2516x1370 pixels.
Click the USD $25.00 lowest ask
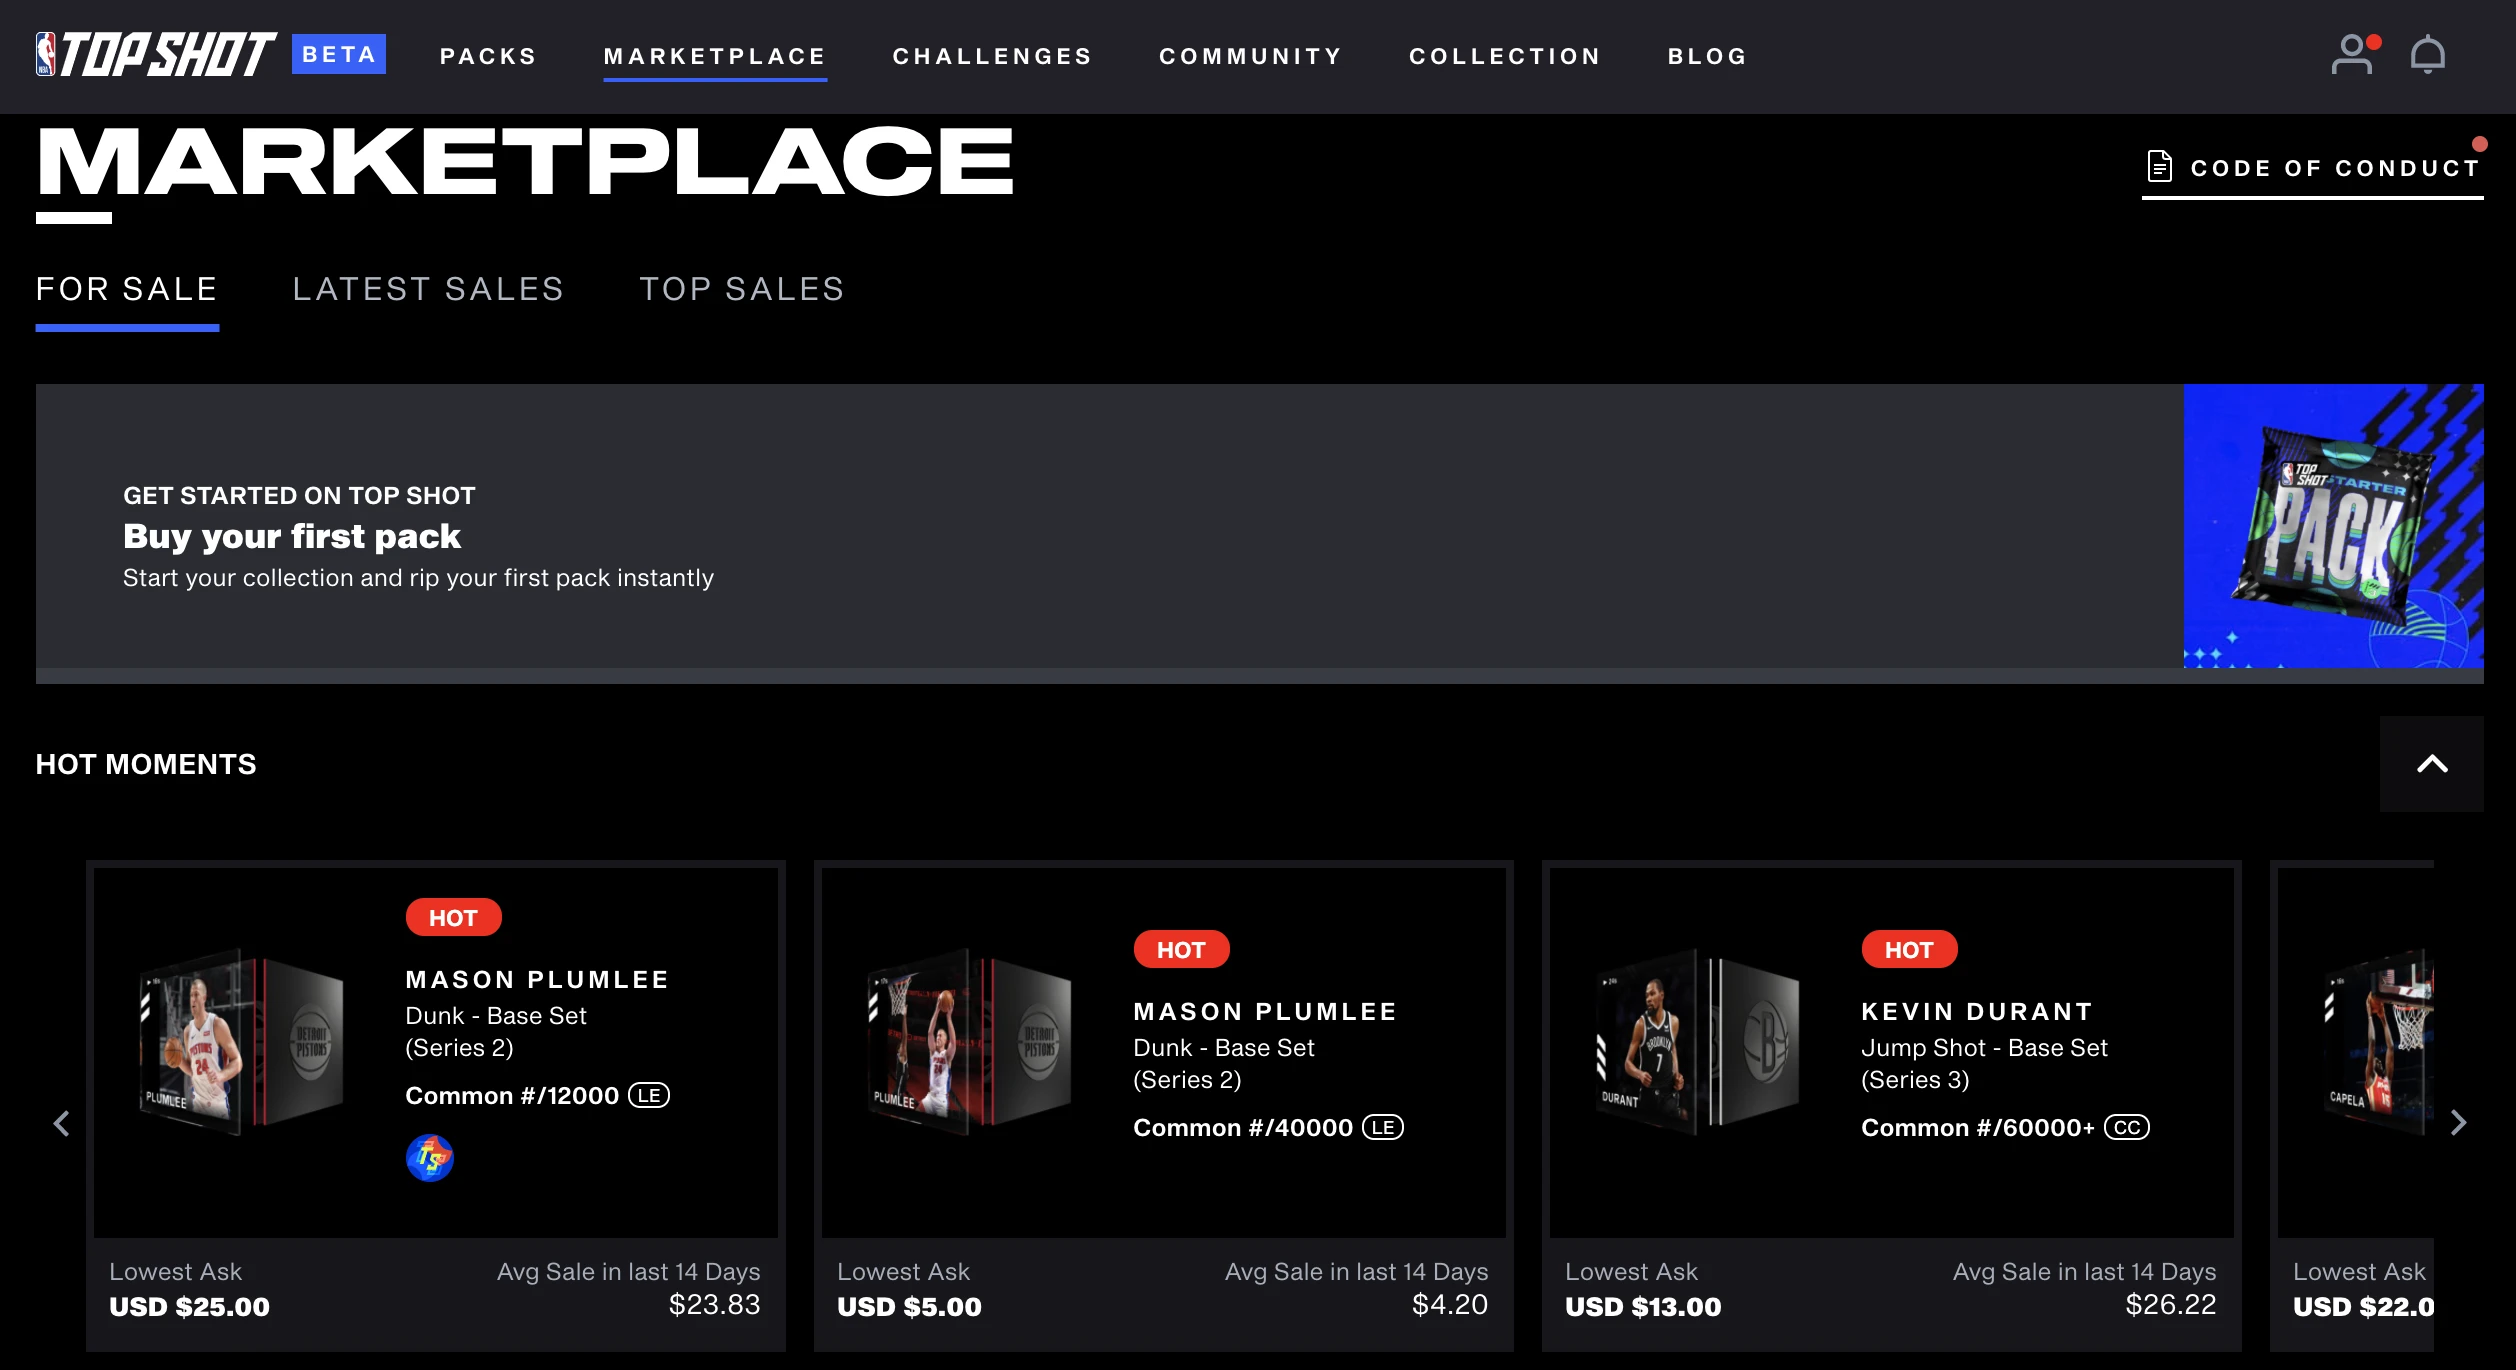click(189, 1307)
